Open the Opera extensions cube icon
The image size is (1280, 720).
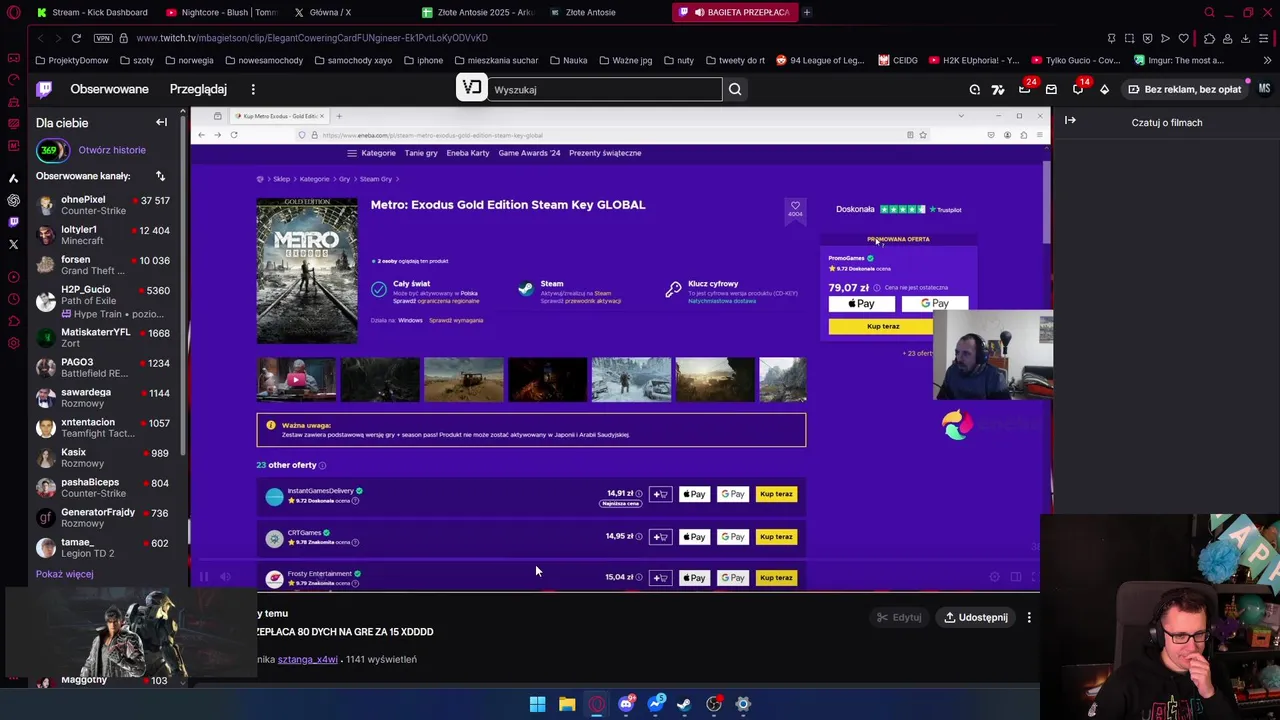pyautogui.click(x=1209, y=38)
